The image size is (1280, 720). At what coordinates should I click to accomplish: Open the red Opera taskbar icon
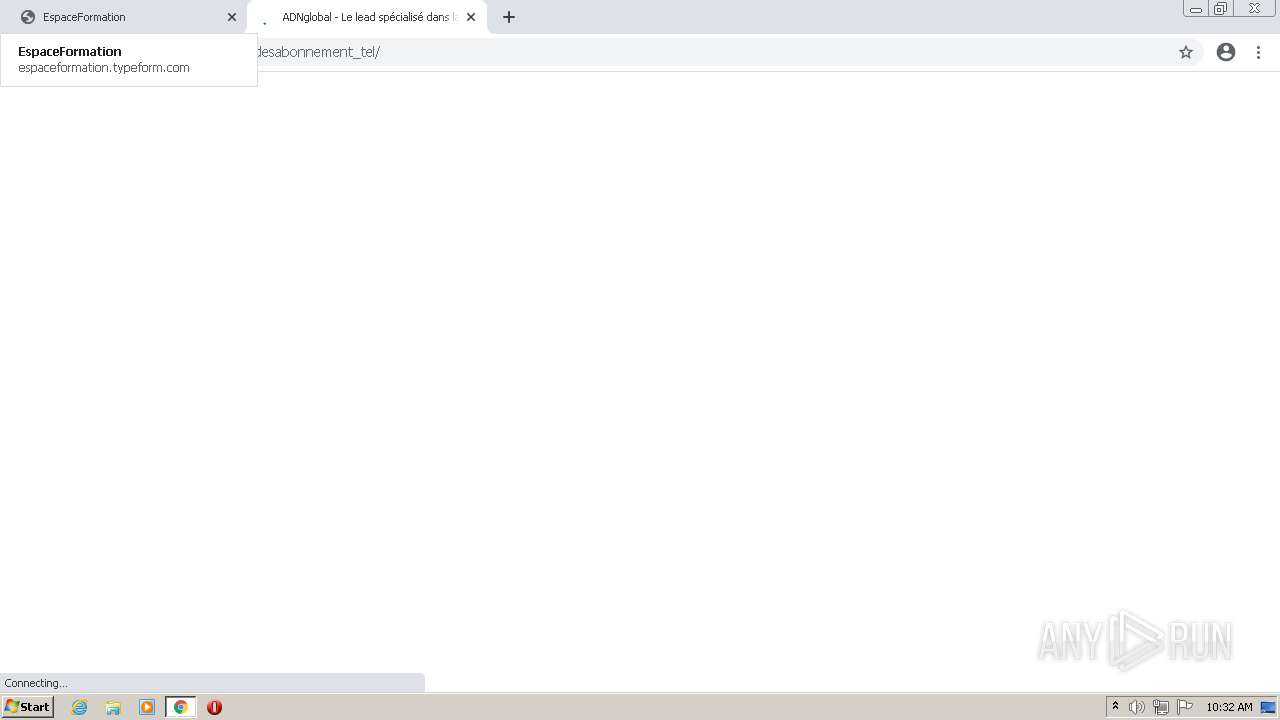pyautogui.click(x=214, y=707)
